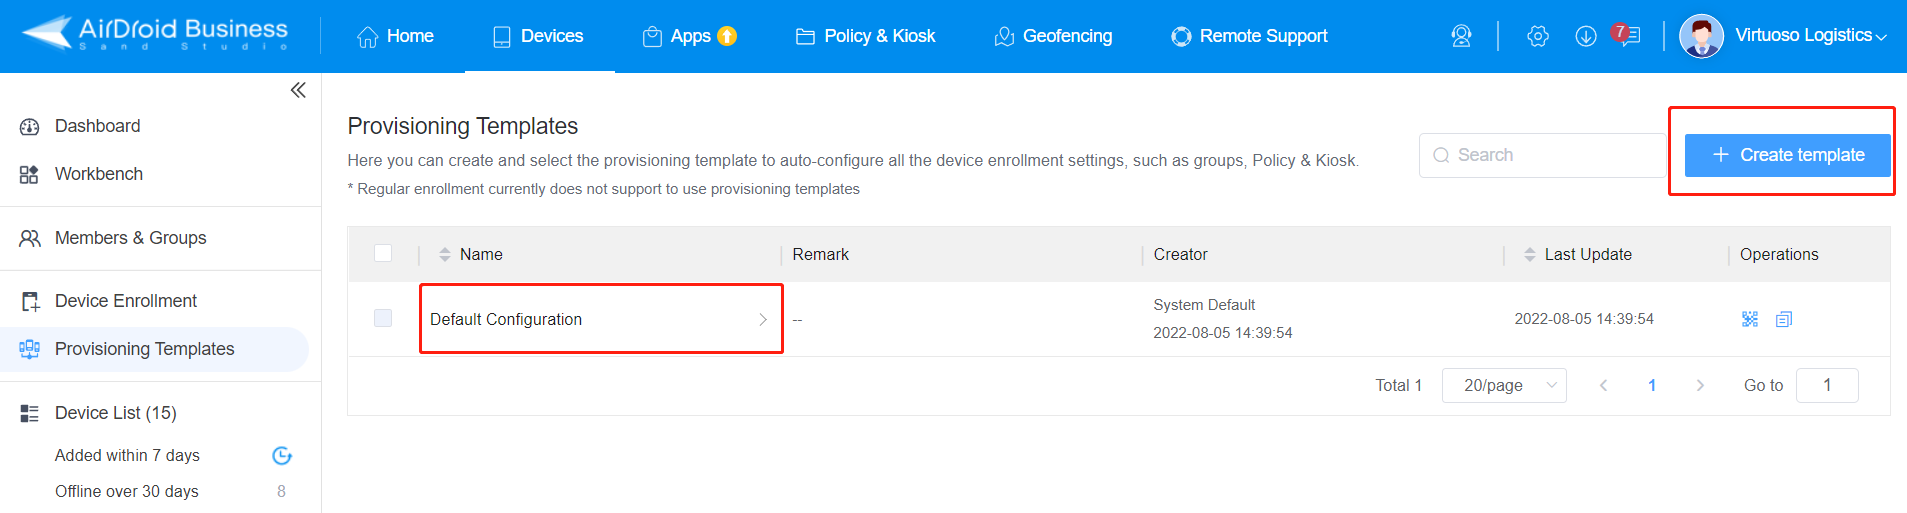Click the '2022-08-05 14:39:54' Last Update cell

pos(1584,319)
